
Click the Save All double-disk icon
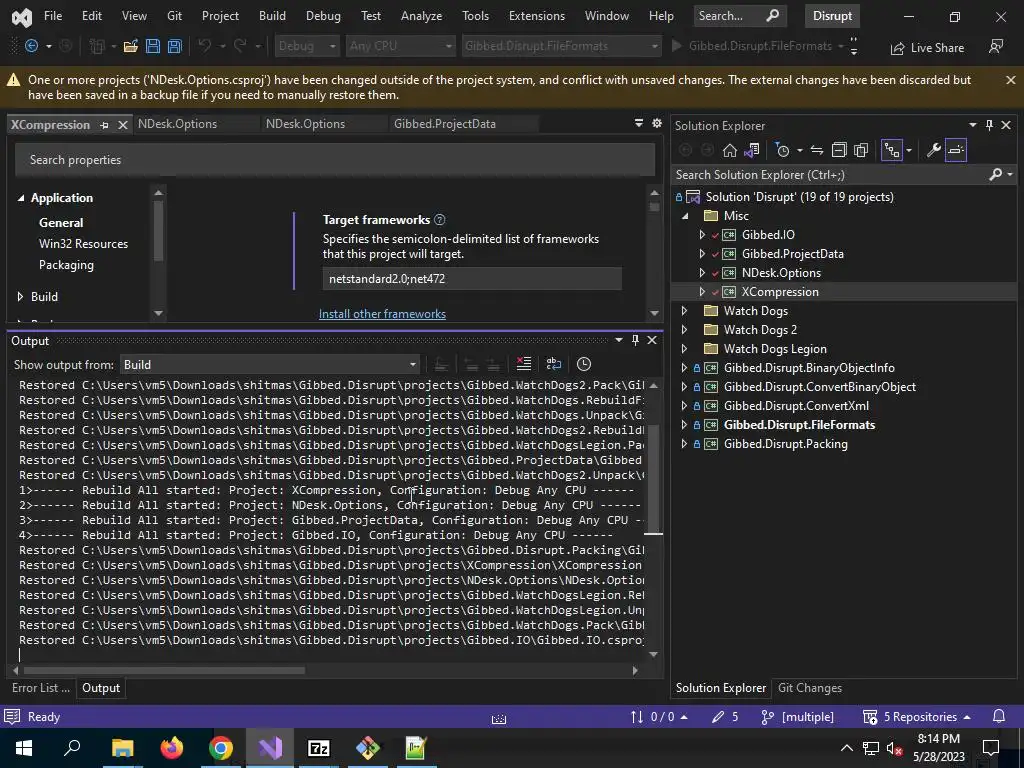(x=174, y=46)
